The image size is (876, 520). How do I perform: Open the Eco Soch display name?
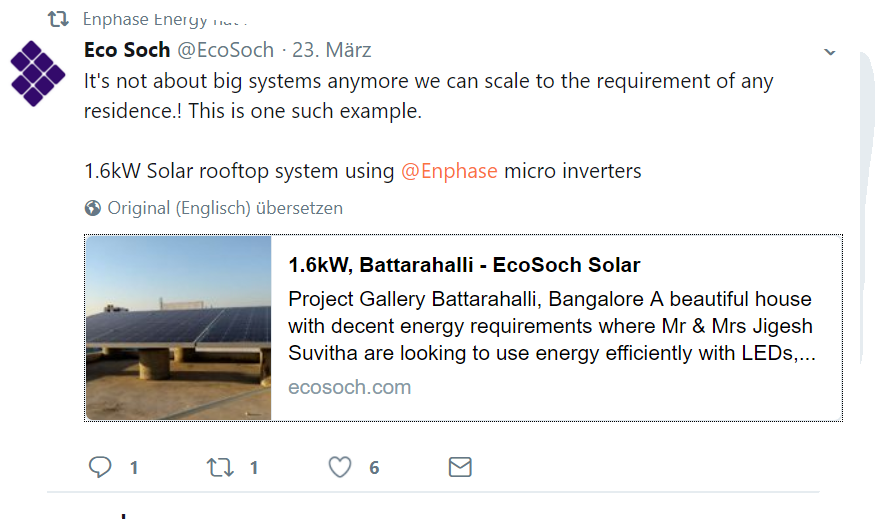coord(127,50)
